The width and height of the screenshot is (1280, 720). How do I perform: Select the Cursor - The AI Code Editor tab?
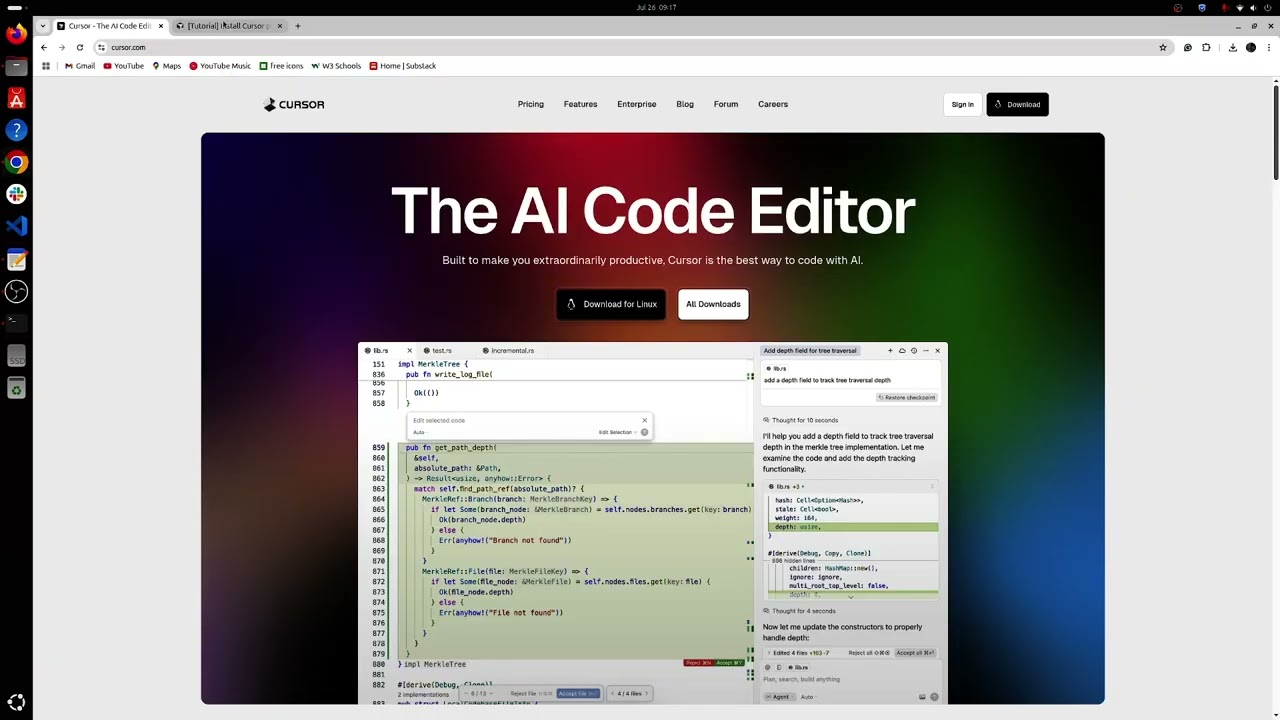tap(108, 26)
